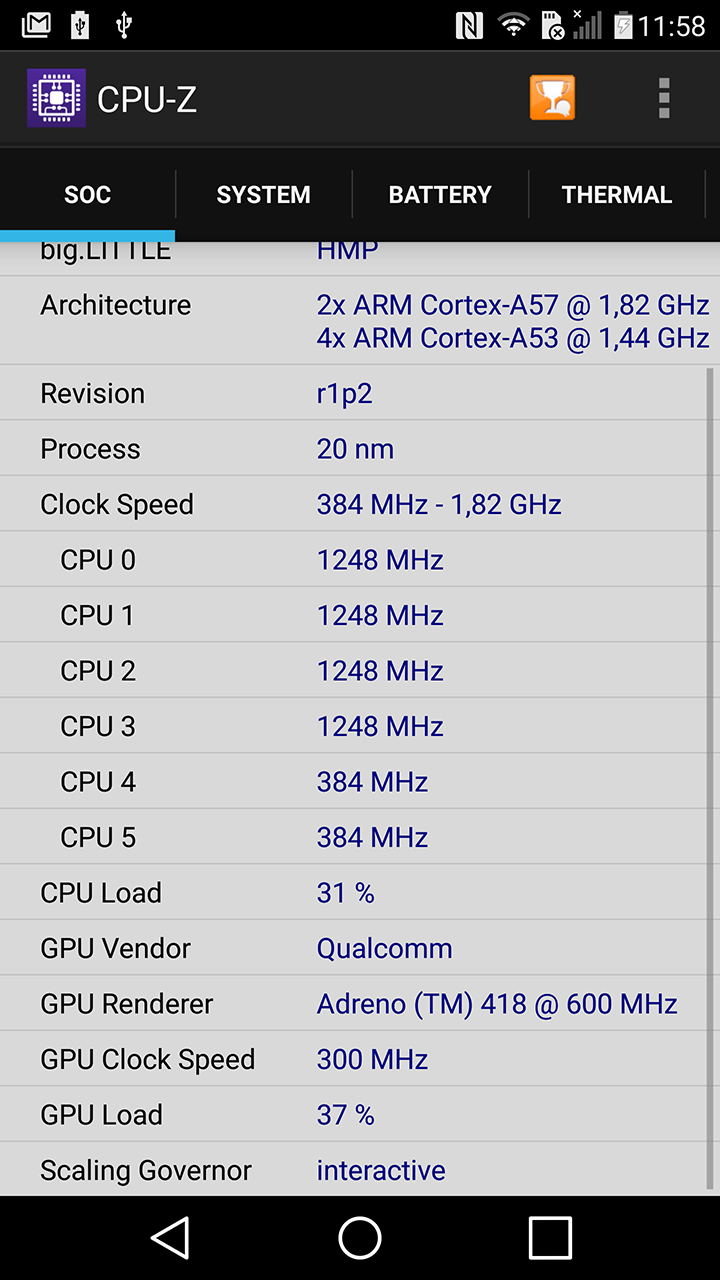
Task: Tap the NFC indicator in status bar
Action: pyautogui.click(x=469, y=25)
